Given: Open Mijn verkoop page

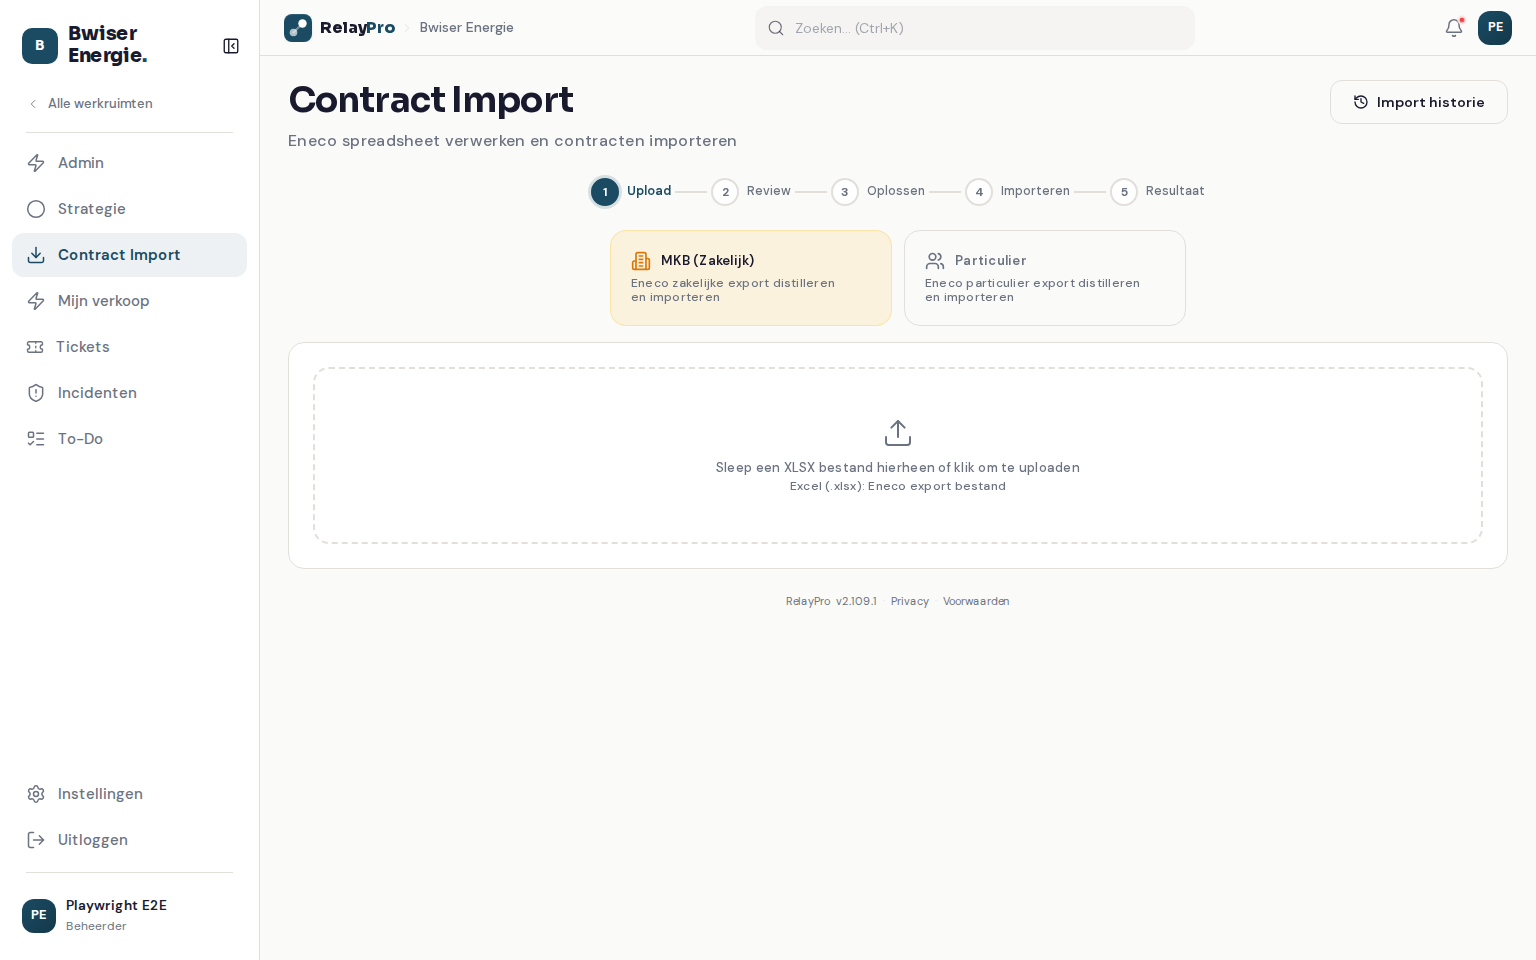Looking at the screenshot, I should [x=129, y=301].
